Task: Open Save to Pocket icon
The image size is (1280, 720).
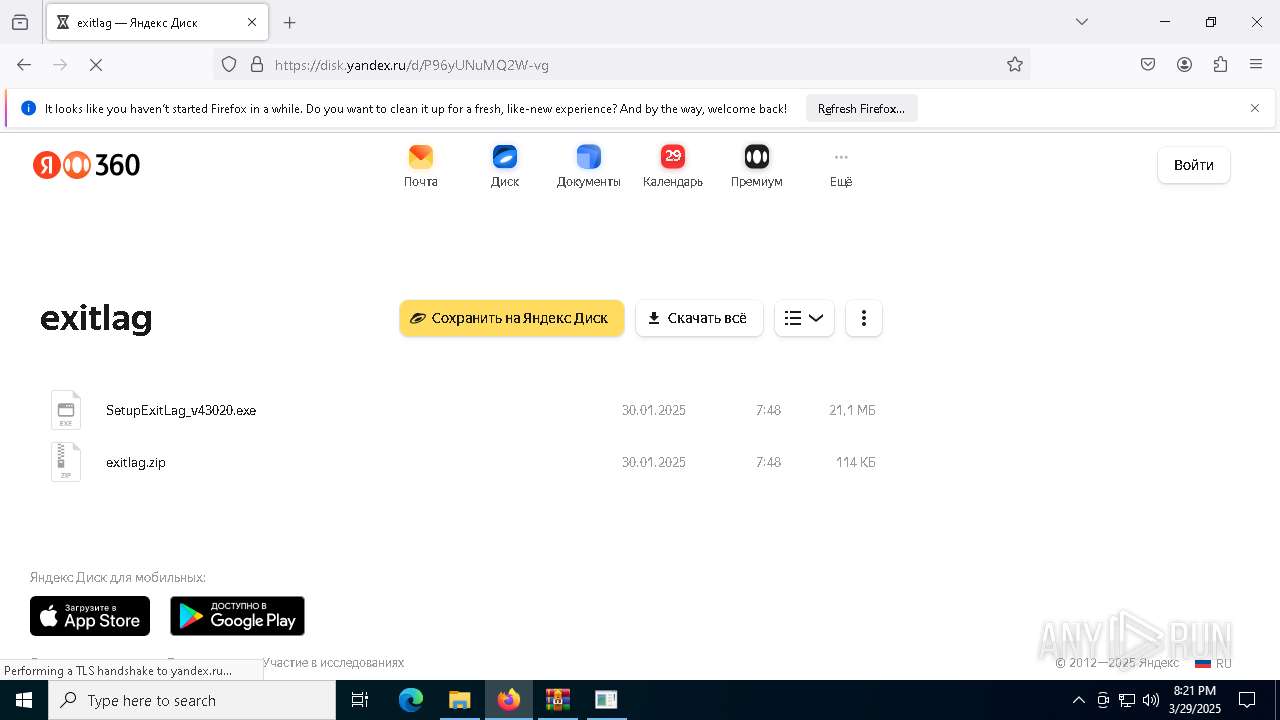Action: tap(1148, 65)
